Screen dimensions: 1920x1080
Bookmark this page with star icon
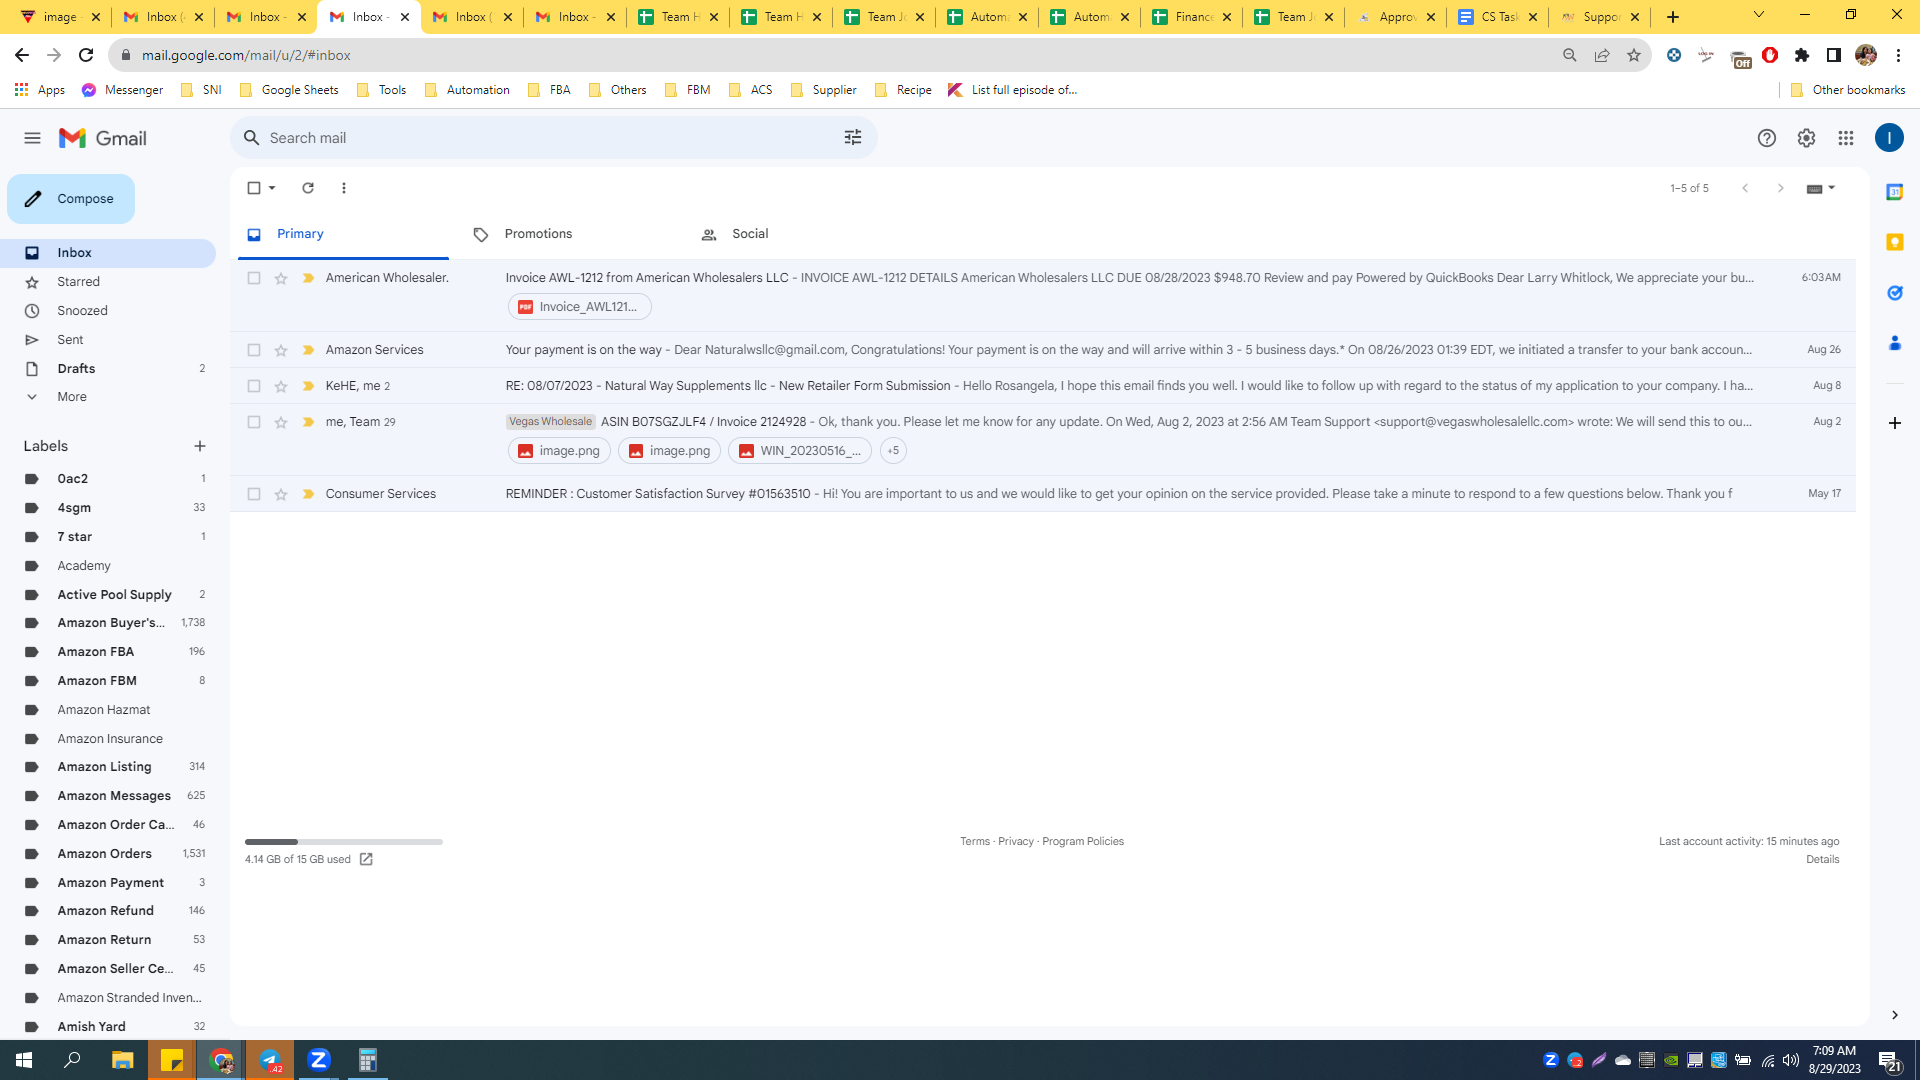coord(1634,56)
